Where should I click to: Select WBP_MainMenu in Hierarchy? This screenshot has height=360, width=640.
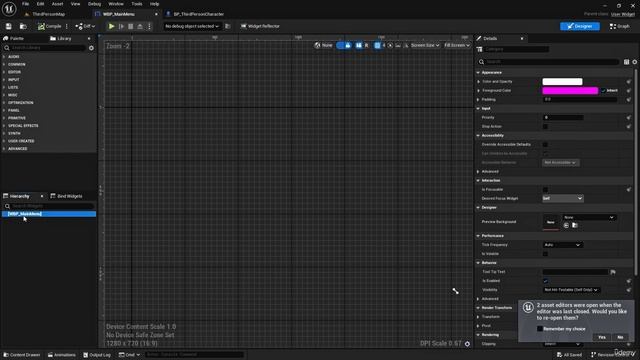coord(49,214)
